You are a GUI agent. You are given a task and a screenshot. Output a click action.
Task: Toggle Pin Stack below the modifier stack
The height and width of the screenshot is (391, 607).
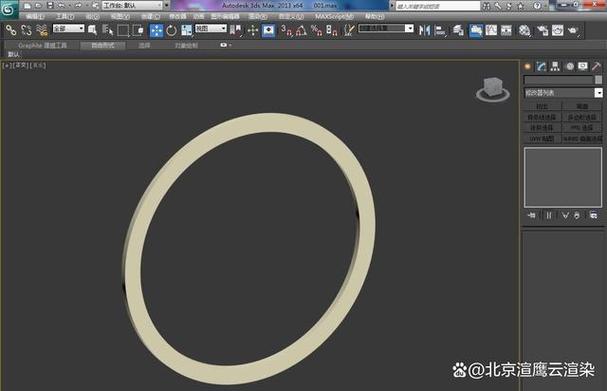[x=532, y=215]
